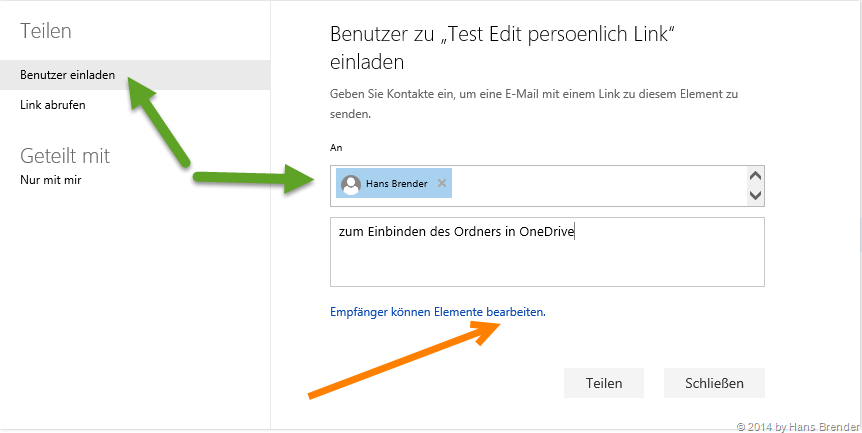Click the An label above recipients
Screen dimensions: 862x433
click(x=336, y=147)
